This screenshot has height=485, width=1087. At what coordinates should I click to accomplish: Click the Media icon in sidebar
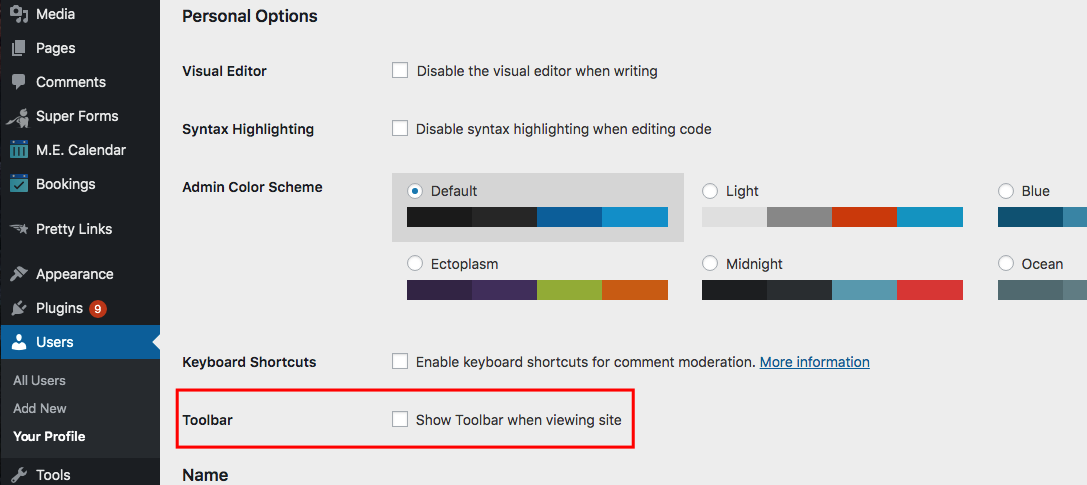click(19, 14)
